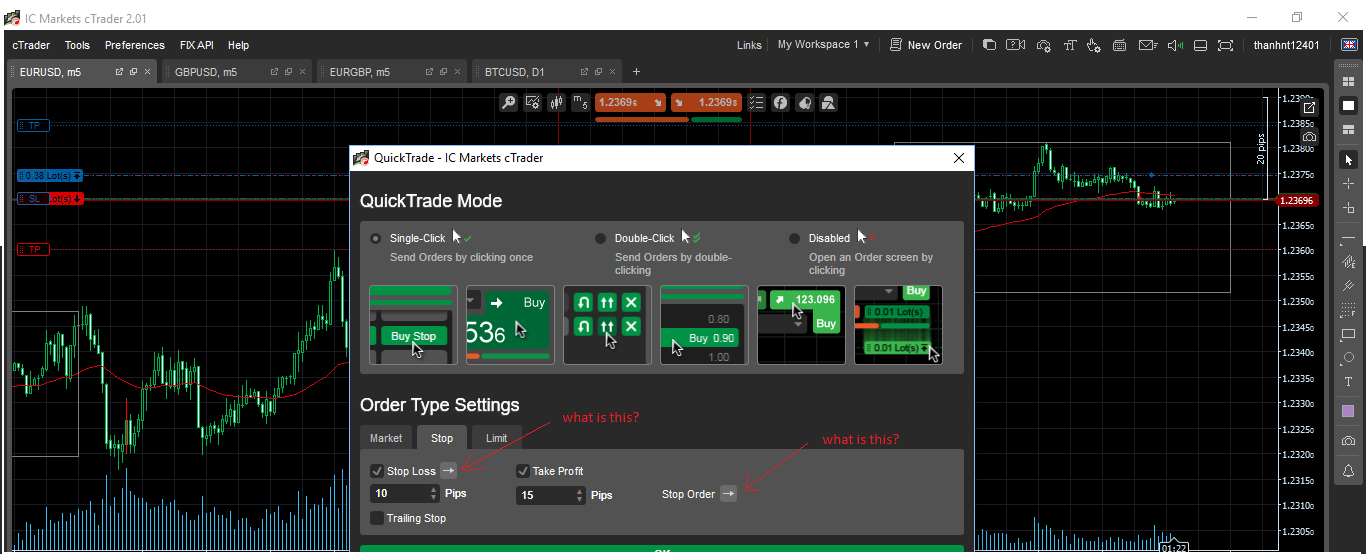Open the My Workspace 1 dropdown
This screenshot has height=554, width=1366.
pos(823,45)
